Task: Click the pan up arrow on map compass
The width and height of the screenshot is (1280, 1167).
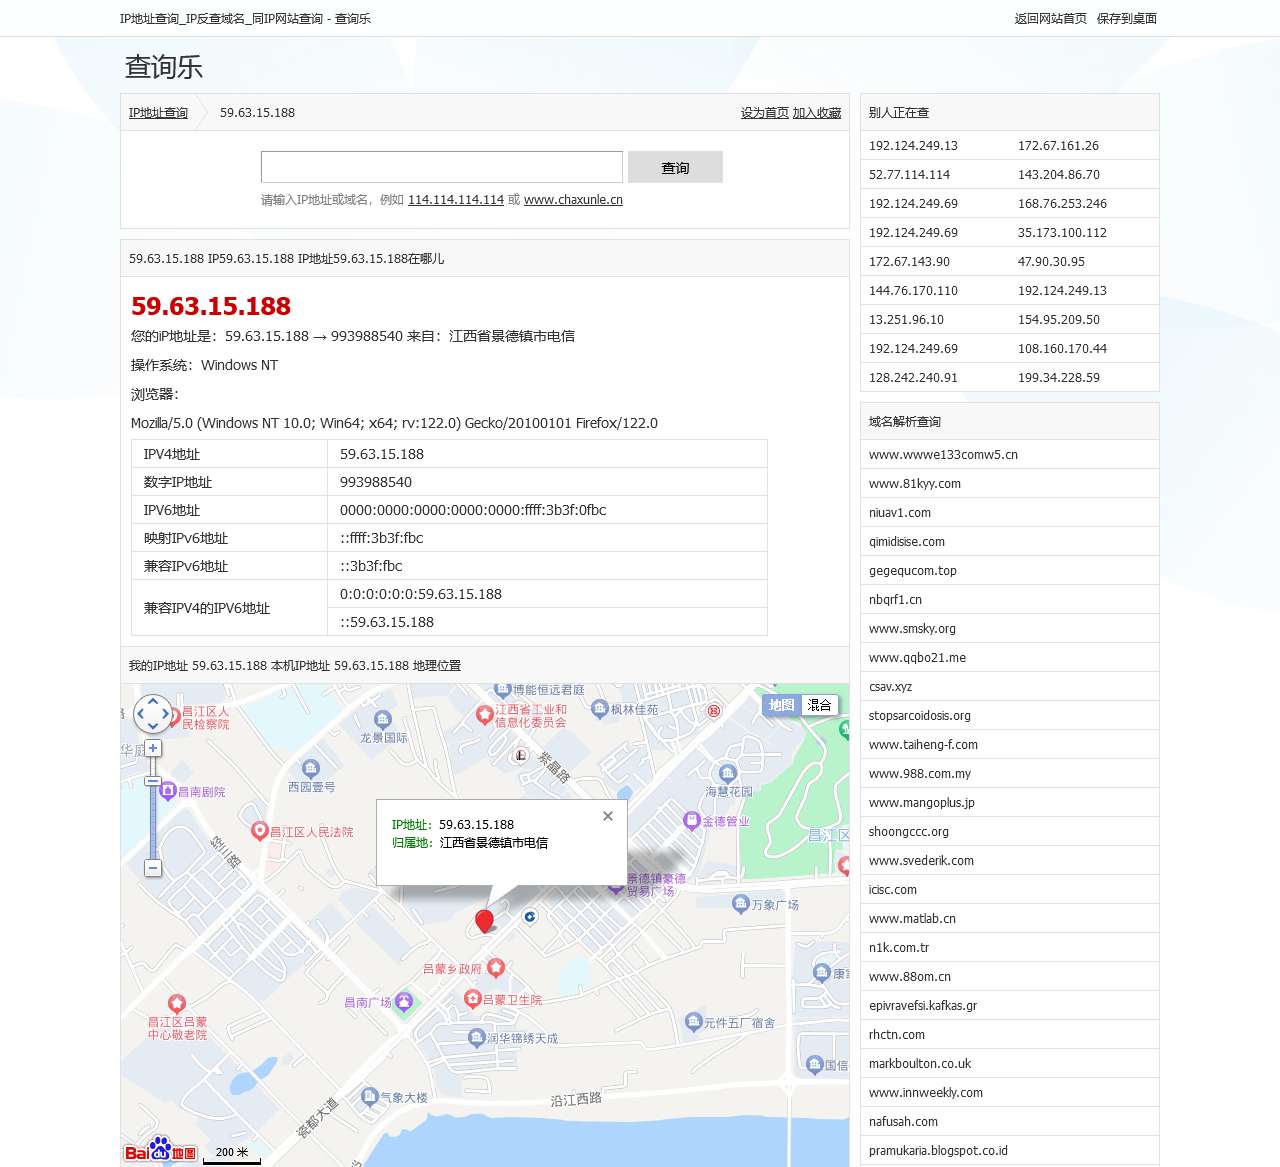Action: (x=153, y=701)
